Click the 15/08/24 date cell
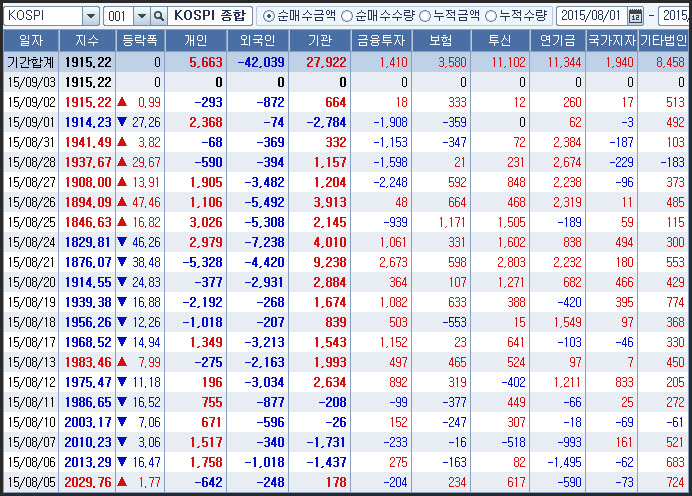The width and height of the screenshot is (692, 496). click(x=31, y=242)
